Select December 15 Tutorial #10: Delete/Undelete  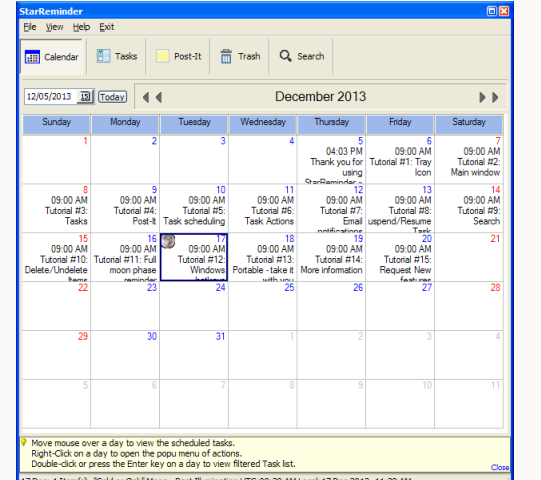coord(56,257)
